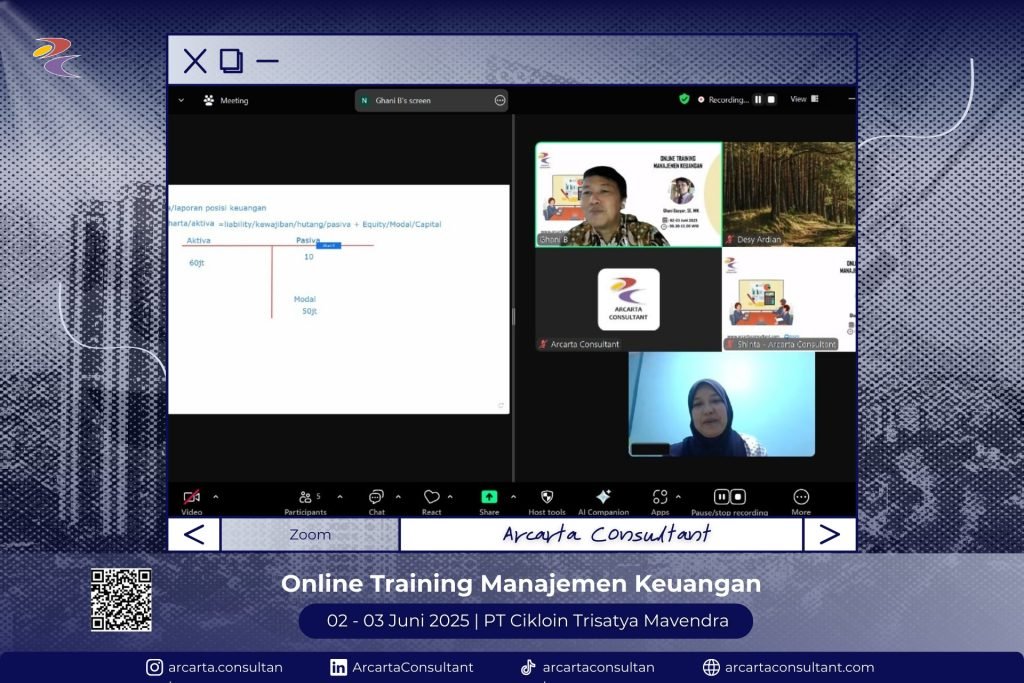The image size is (1024, 683).
Task: Open the Chat panel
Action: pyautogui.click(x=376, y=497)
